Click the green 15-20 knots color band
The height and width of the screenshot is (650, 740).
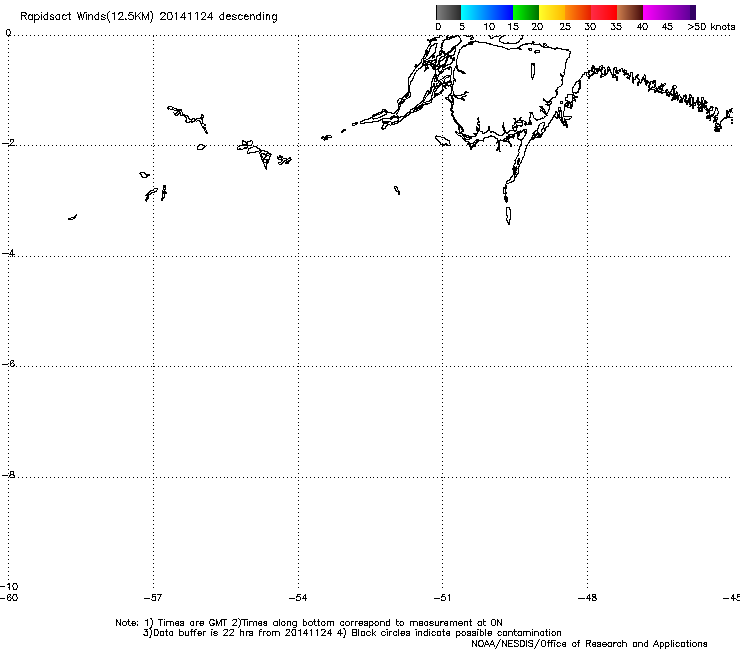[526, 12]
